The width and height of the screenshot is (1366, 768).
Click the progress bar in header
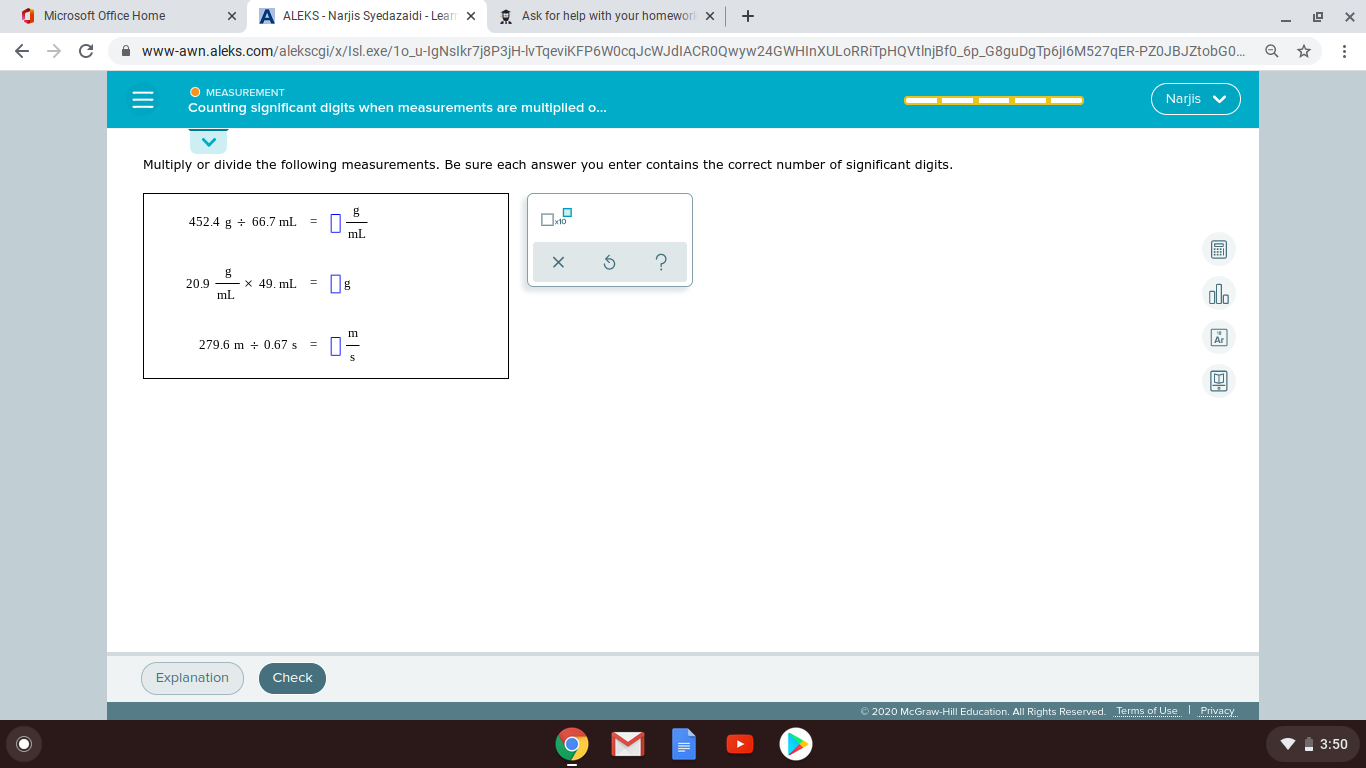tap(993, 100)
